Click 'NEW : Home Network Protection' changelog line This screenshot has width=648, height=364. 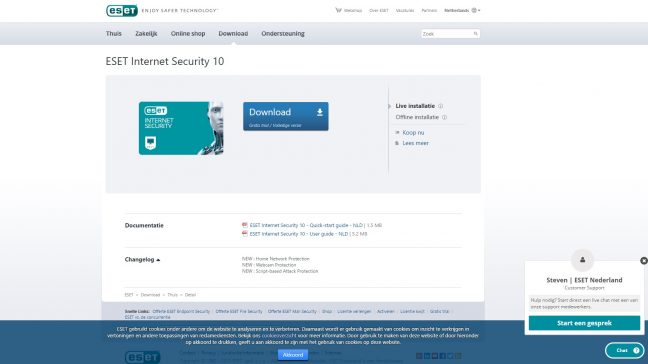click(x=276, y=259)
